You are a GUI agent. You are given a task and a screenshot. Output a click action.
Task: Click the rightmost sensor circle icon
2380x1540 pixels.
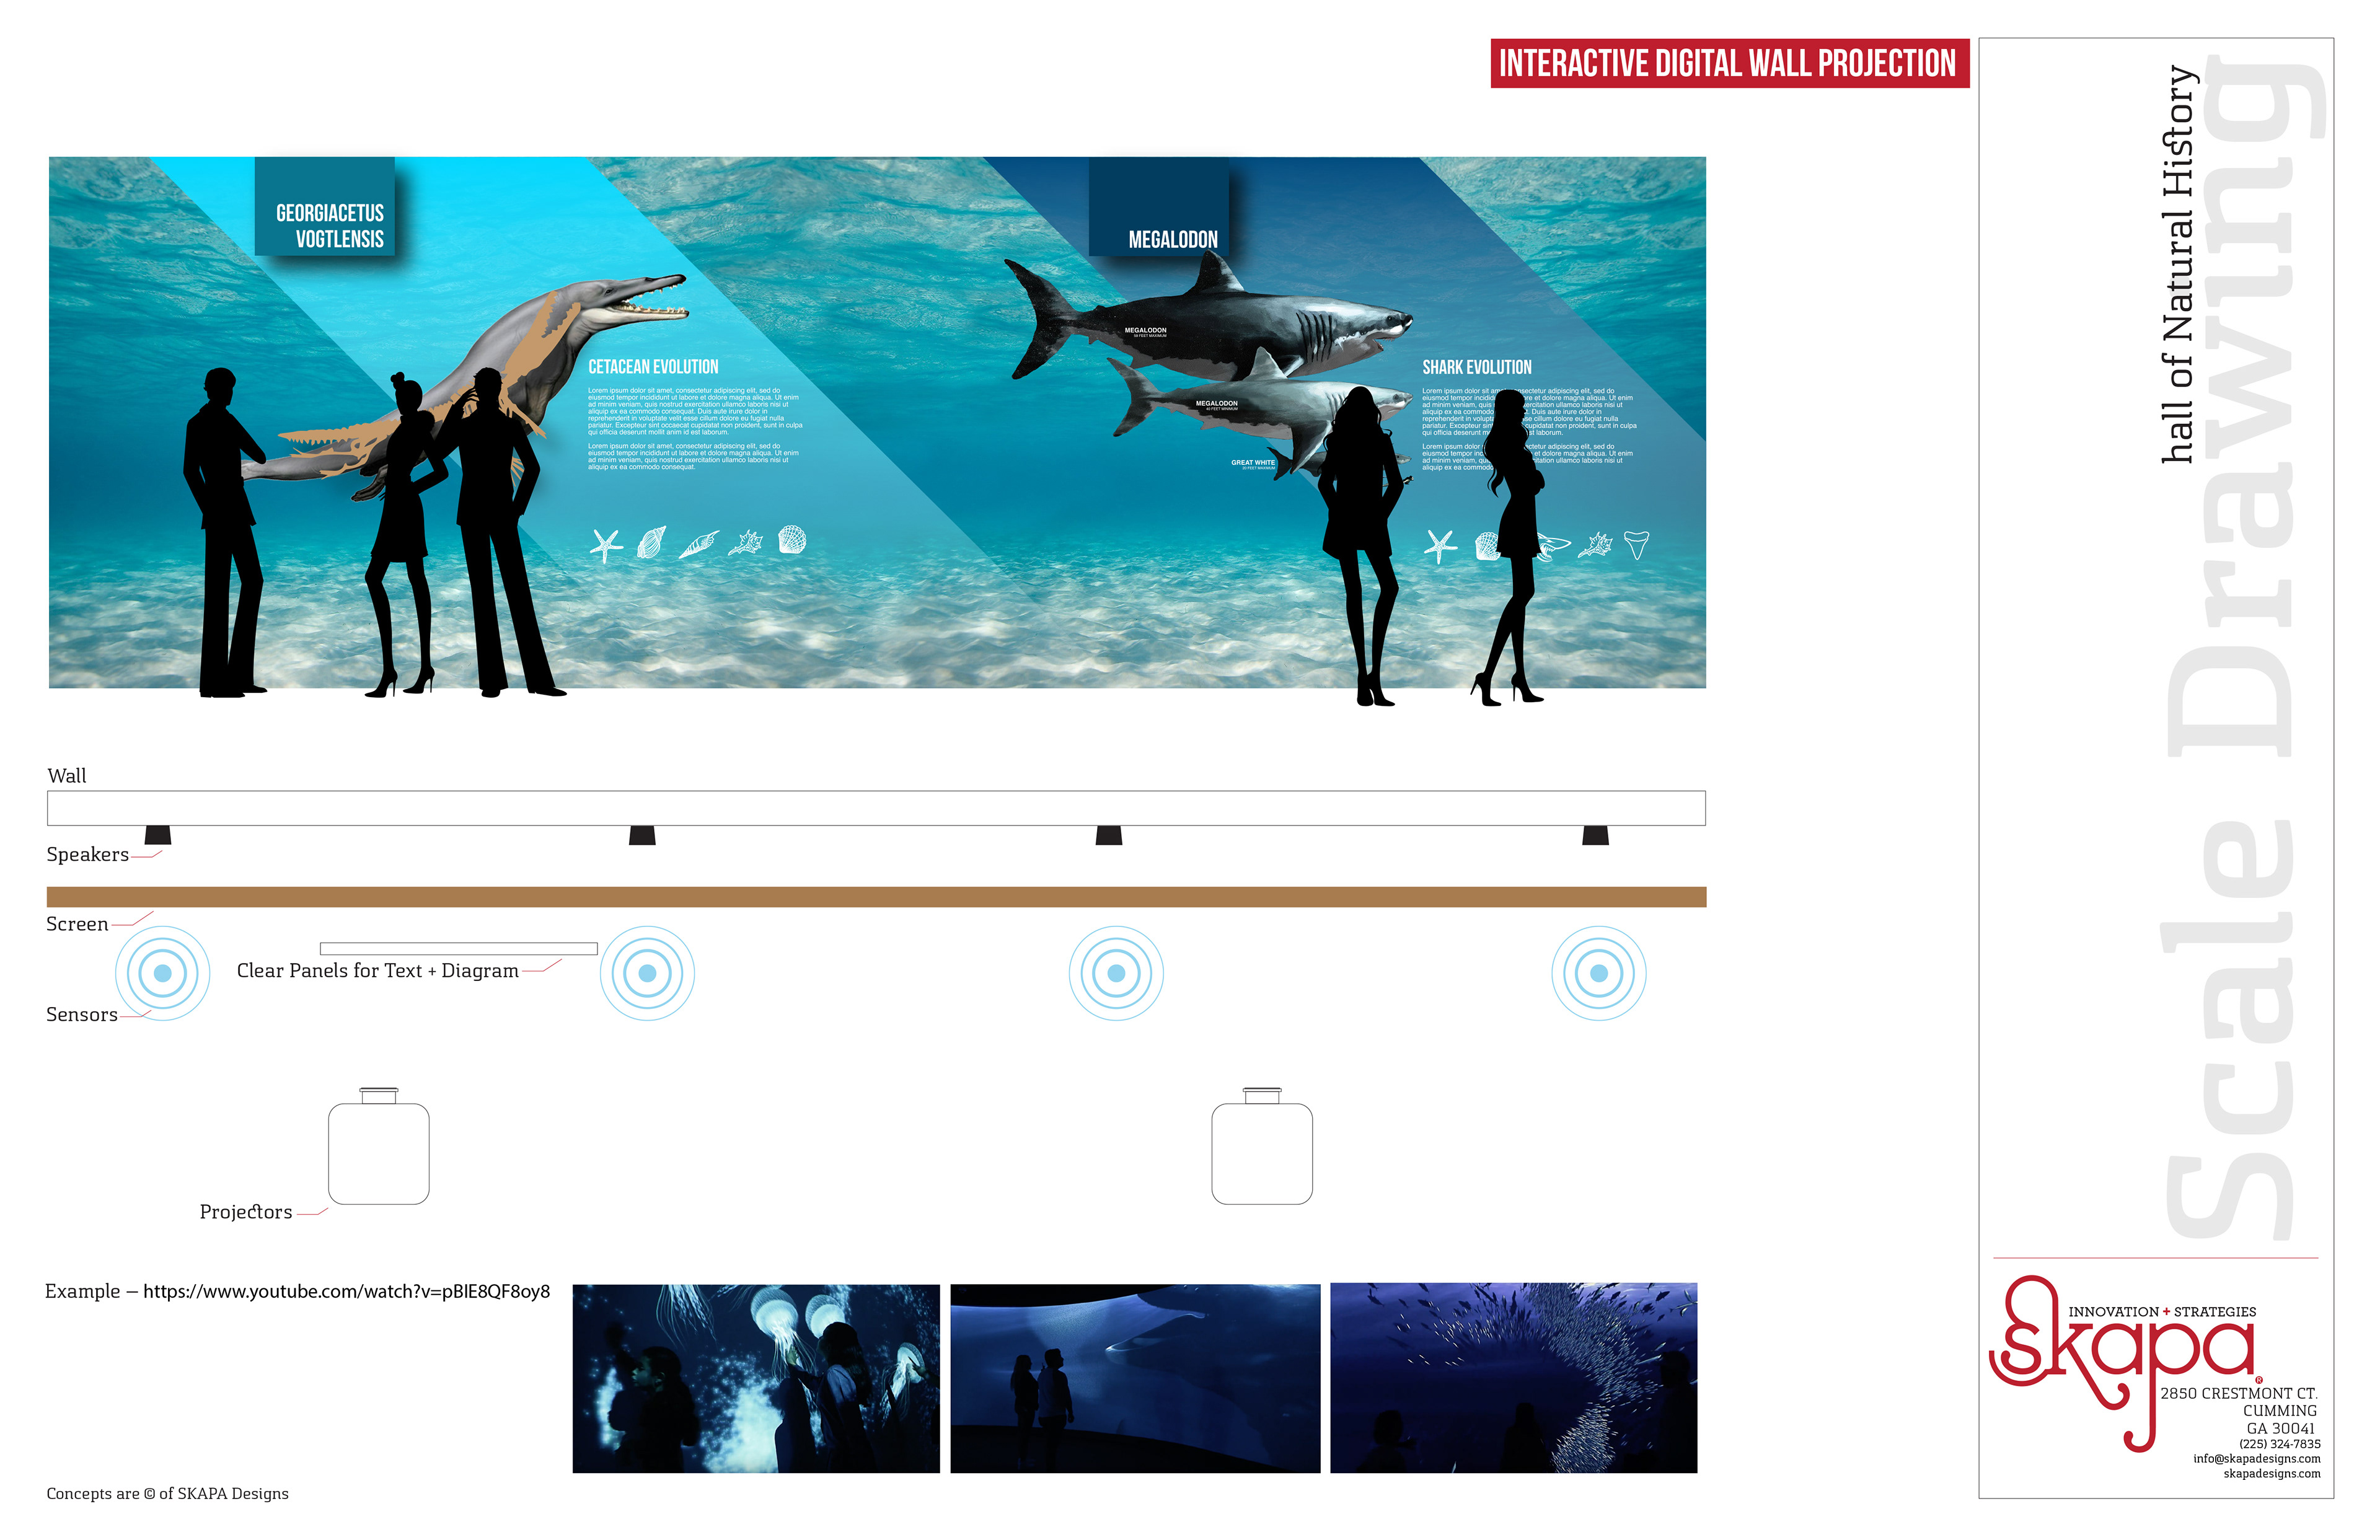(1598, 973)
